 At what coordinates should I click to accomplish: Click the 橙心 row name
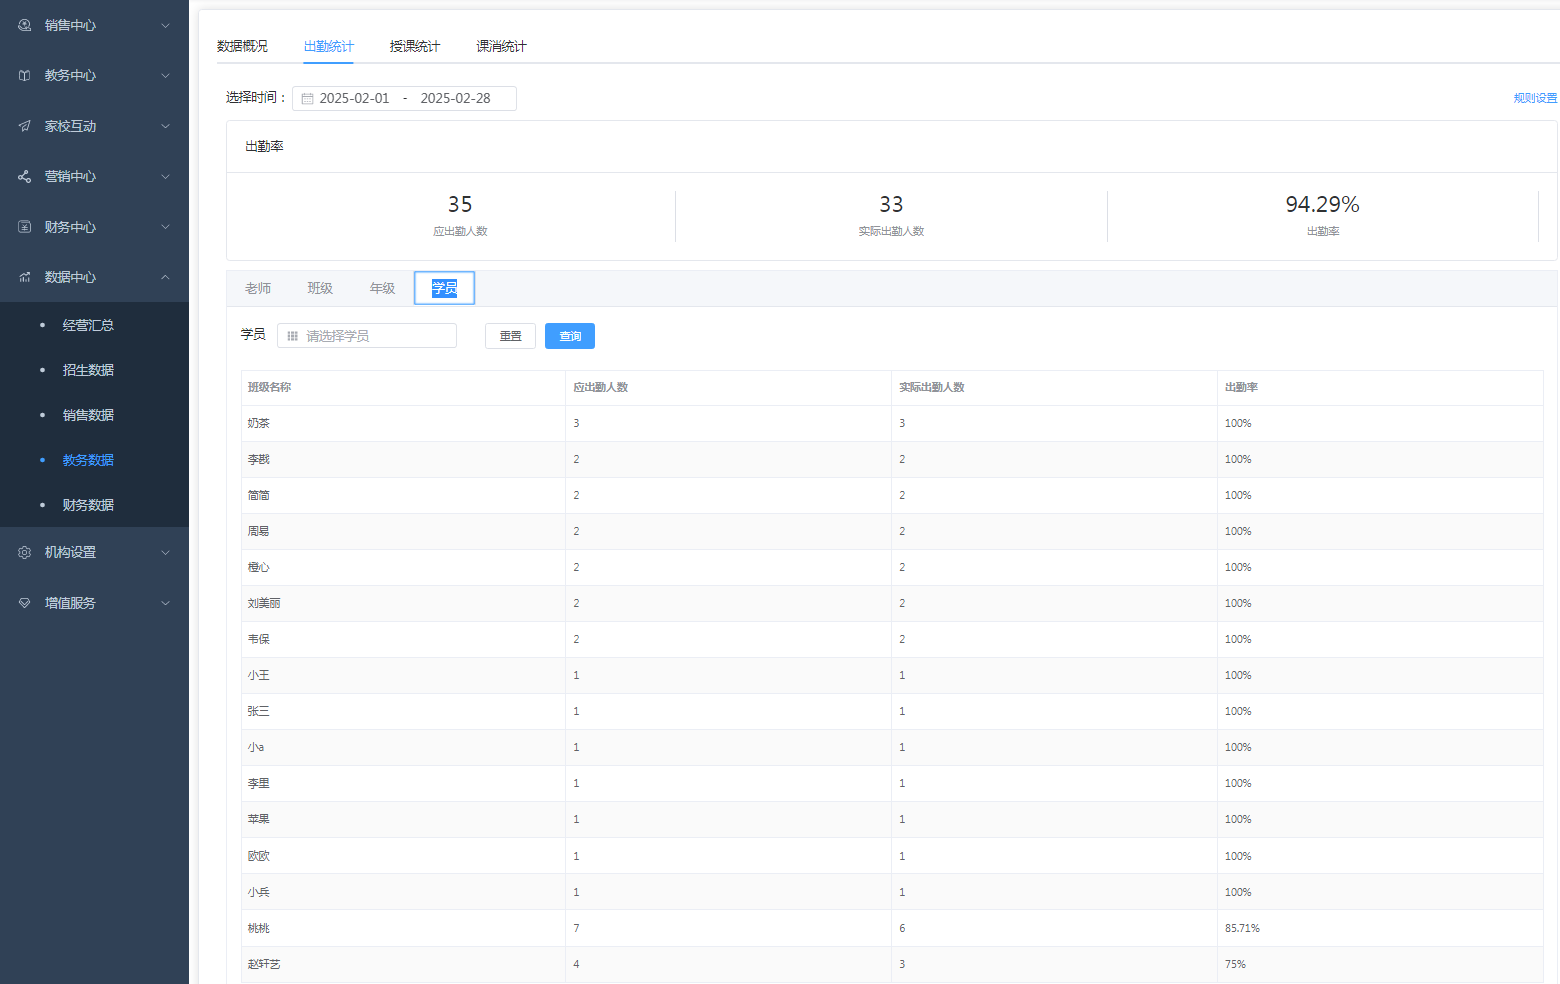pos(259,567)
